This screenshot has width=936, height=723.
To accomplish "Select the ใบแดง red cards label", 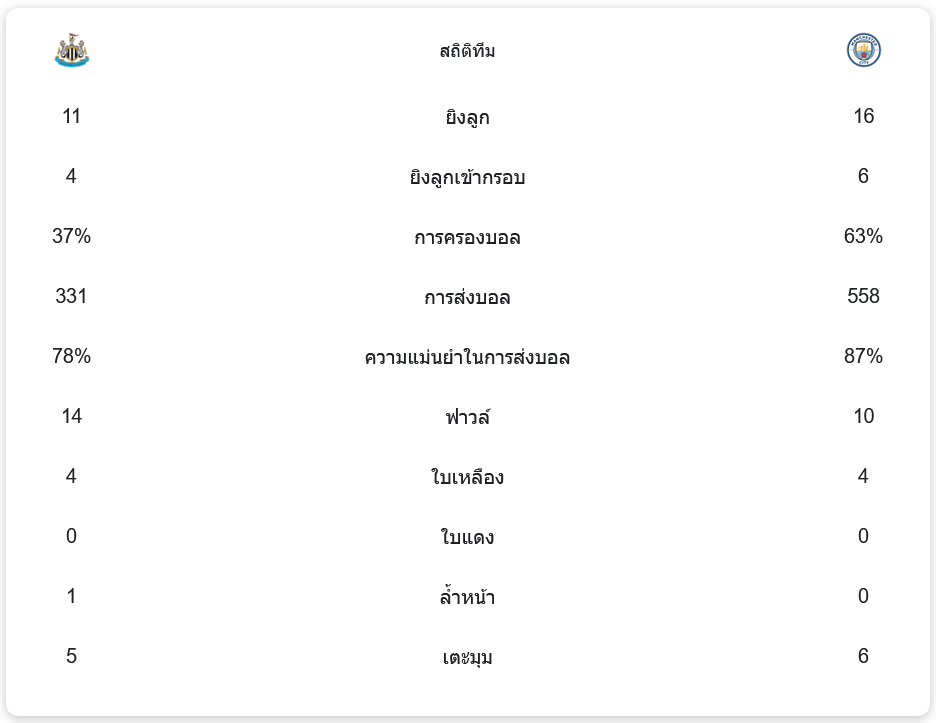I will pyautogui.click(x=467, y=538).
